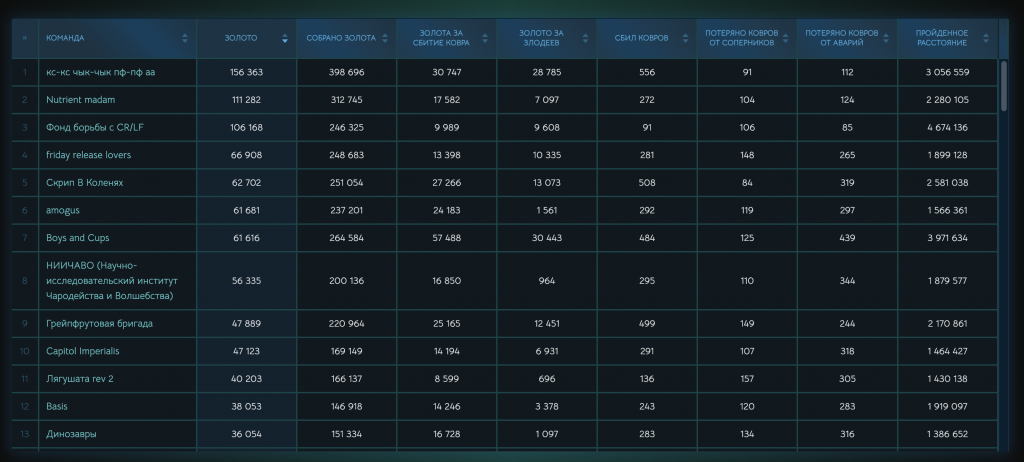Image resolution: width=1024 pixels, height=462 pixels.
Task: Click sort icon for Потеряно ковров от аварий
Action: 886,38
